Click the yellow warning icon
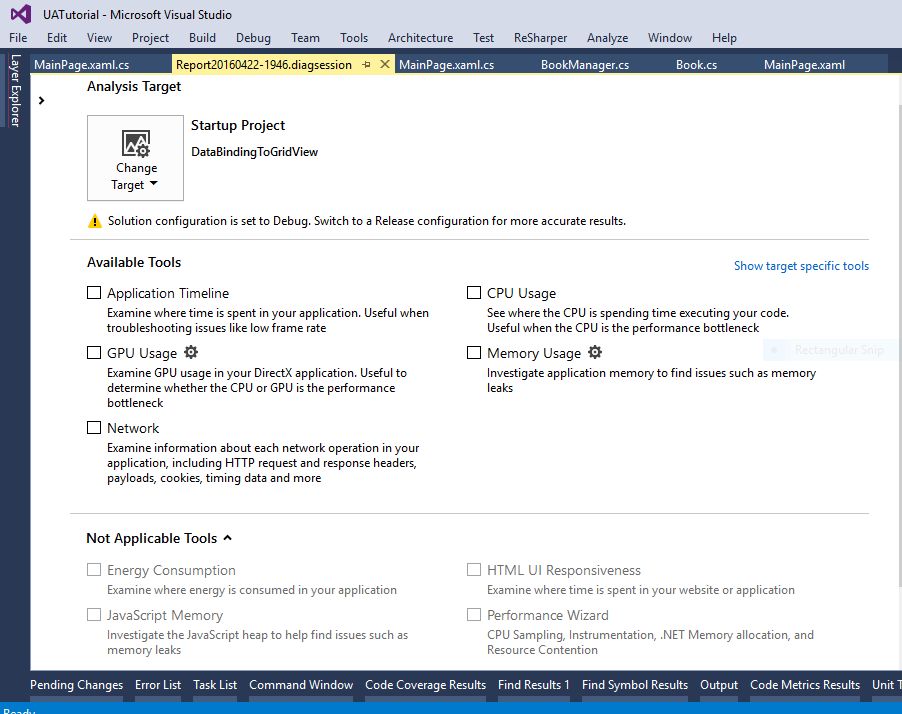 coord(94,221)
